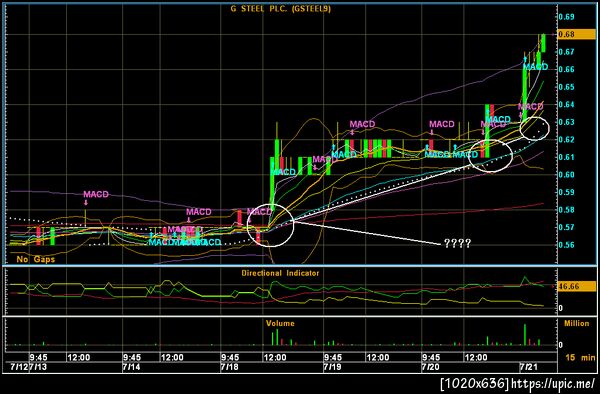Click the 9:45 time label above 7/19
The height and width of the screenshot is (394, 600).
tap(333, 358)
